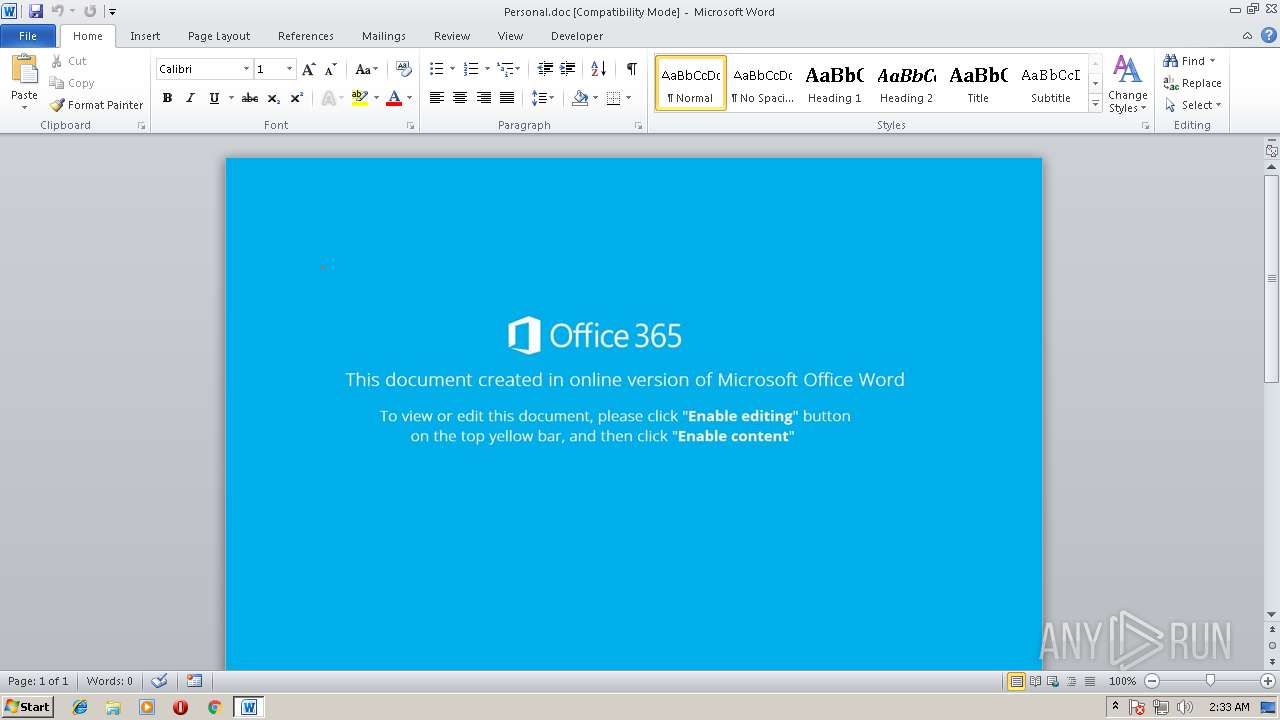The height and width of the screenshot is (720, 1280).
Task: Click the 100% zoom level button
Action: click(x=1122, y=681)
